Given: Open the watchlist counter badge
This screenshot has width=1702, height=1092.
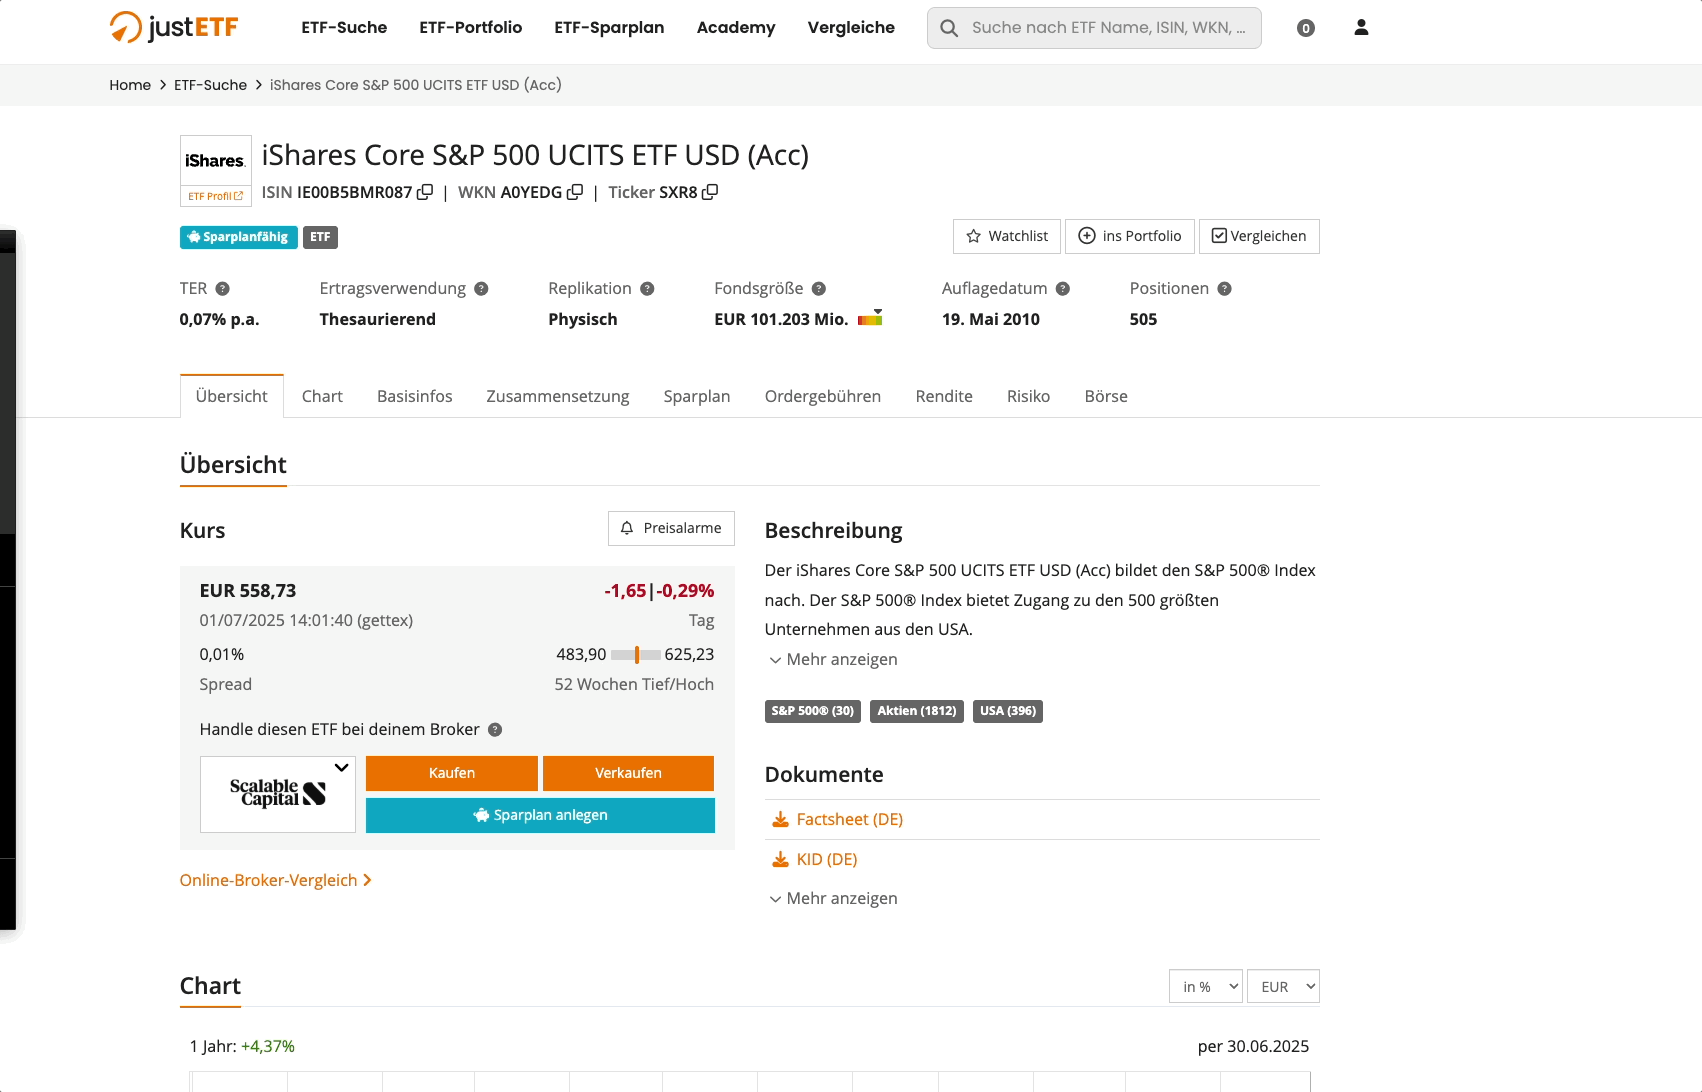Looking at the screenshot, I should [x=1305, y=27].
